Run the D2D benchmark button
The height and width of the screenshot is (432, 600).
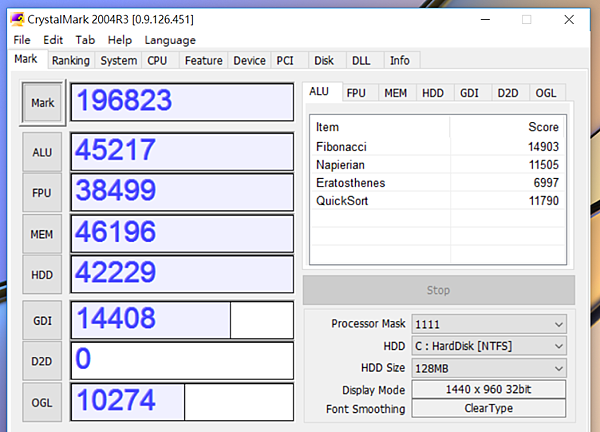point(42,361)
